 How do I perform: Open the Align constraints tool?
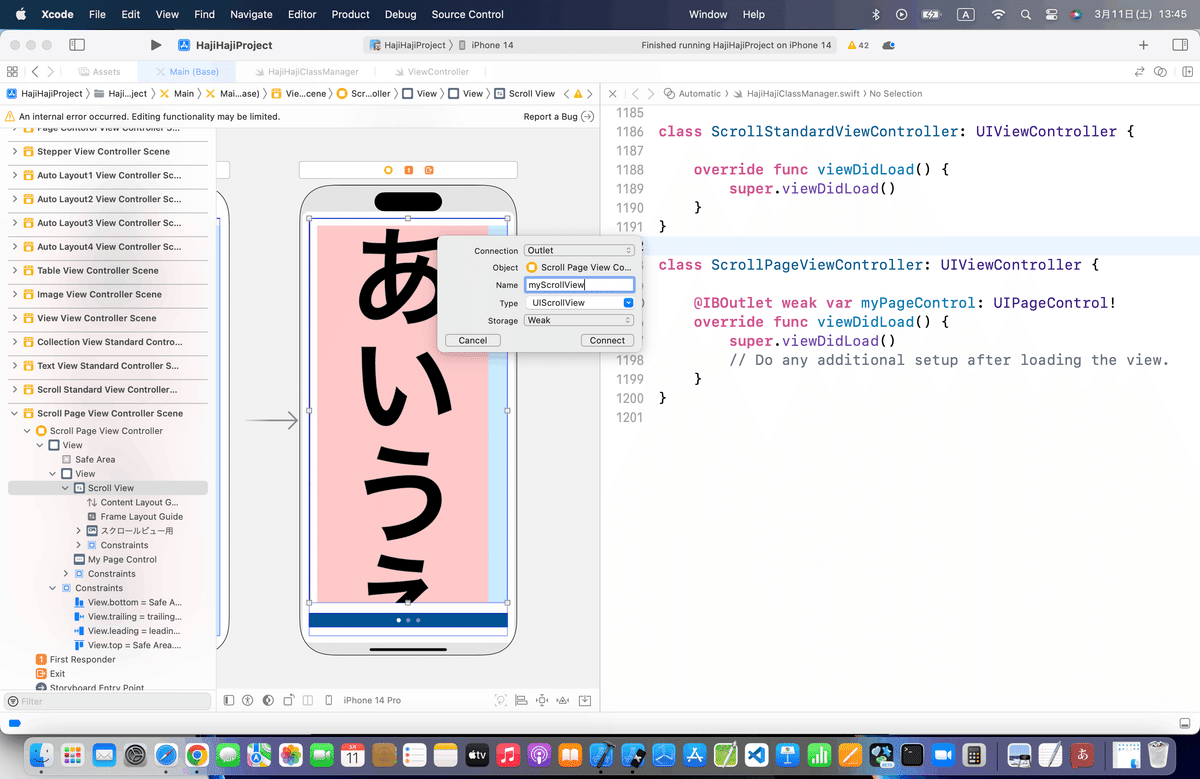pos(522,700)
